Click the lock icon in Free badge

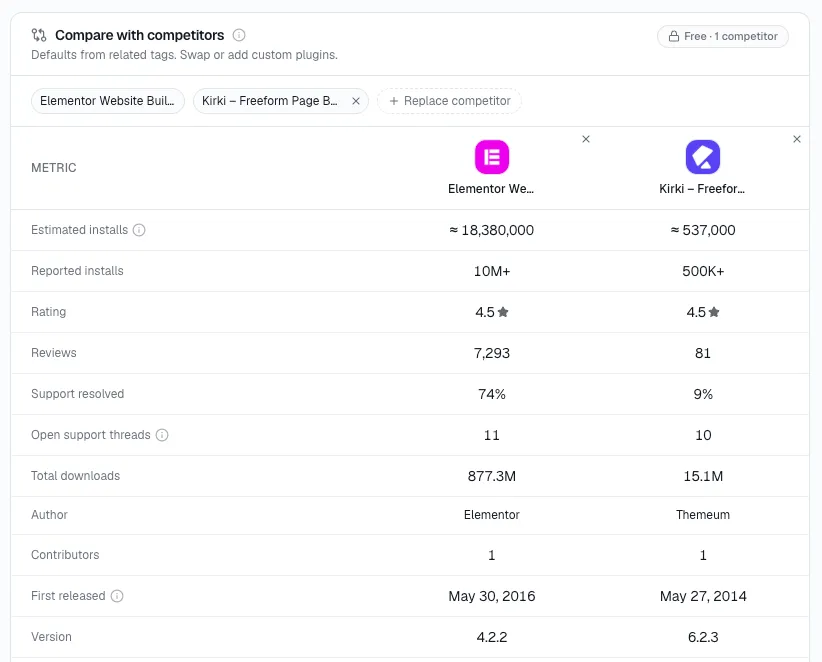[x=674, y=36]
